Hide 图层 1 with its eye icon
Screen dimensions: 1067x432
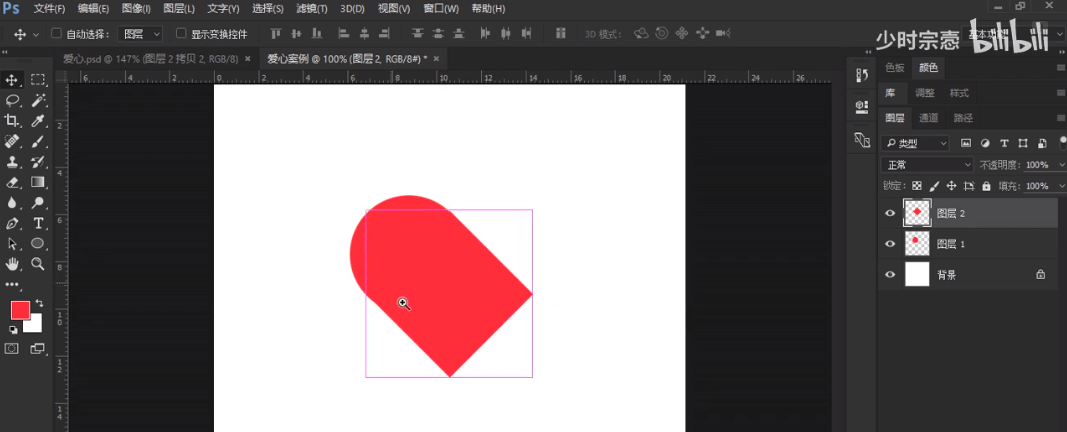click(890, 244)
